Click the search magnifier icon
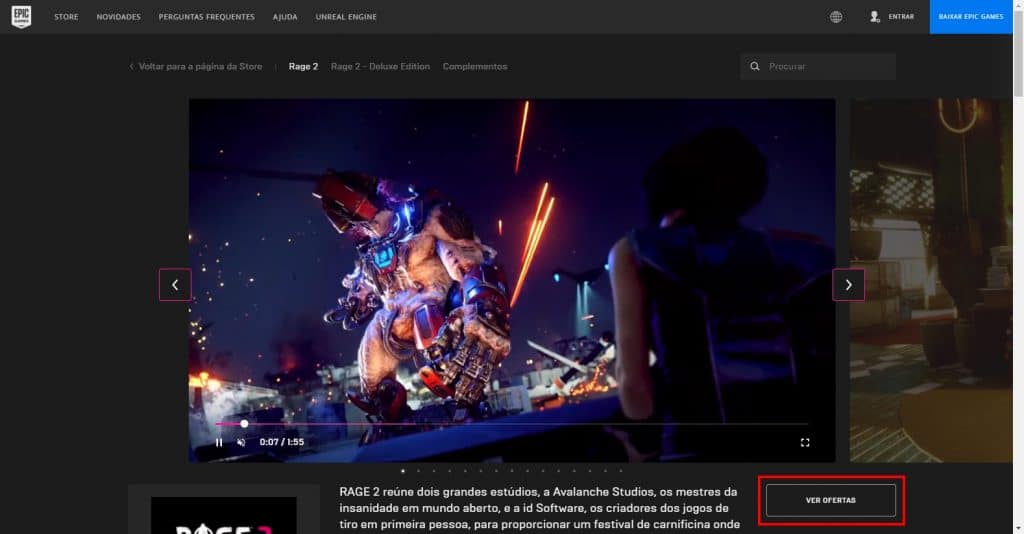The height and width of the screenshot is (534, 1024). click(755, 67)
